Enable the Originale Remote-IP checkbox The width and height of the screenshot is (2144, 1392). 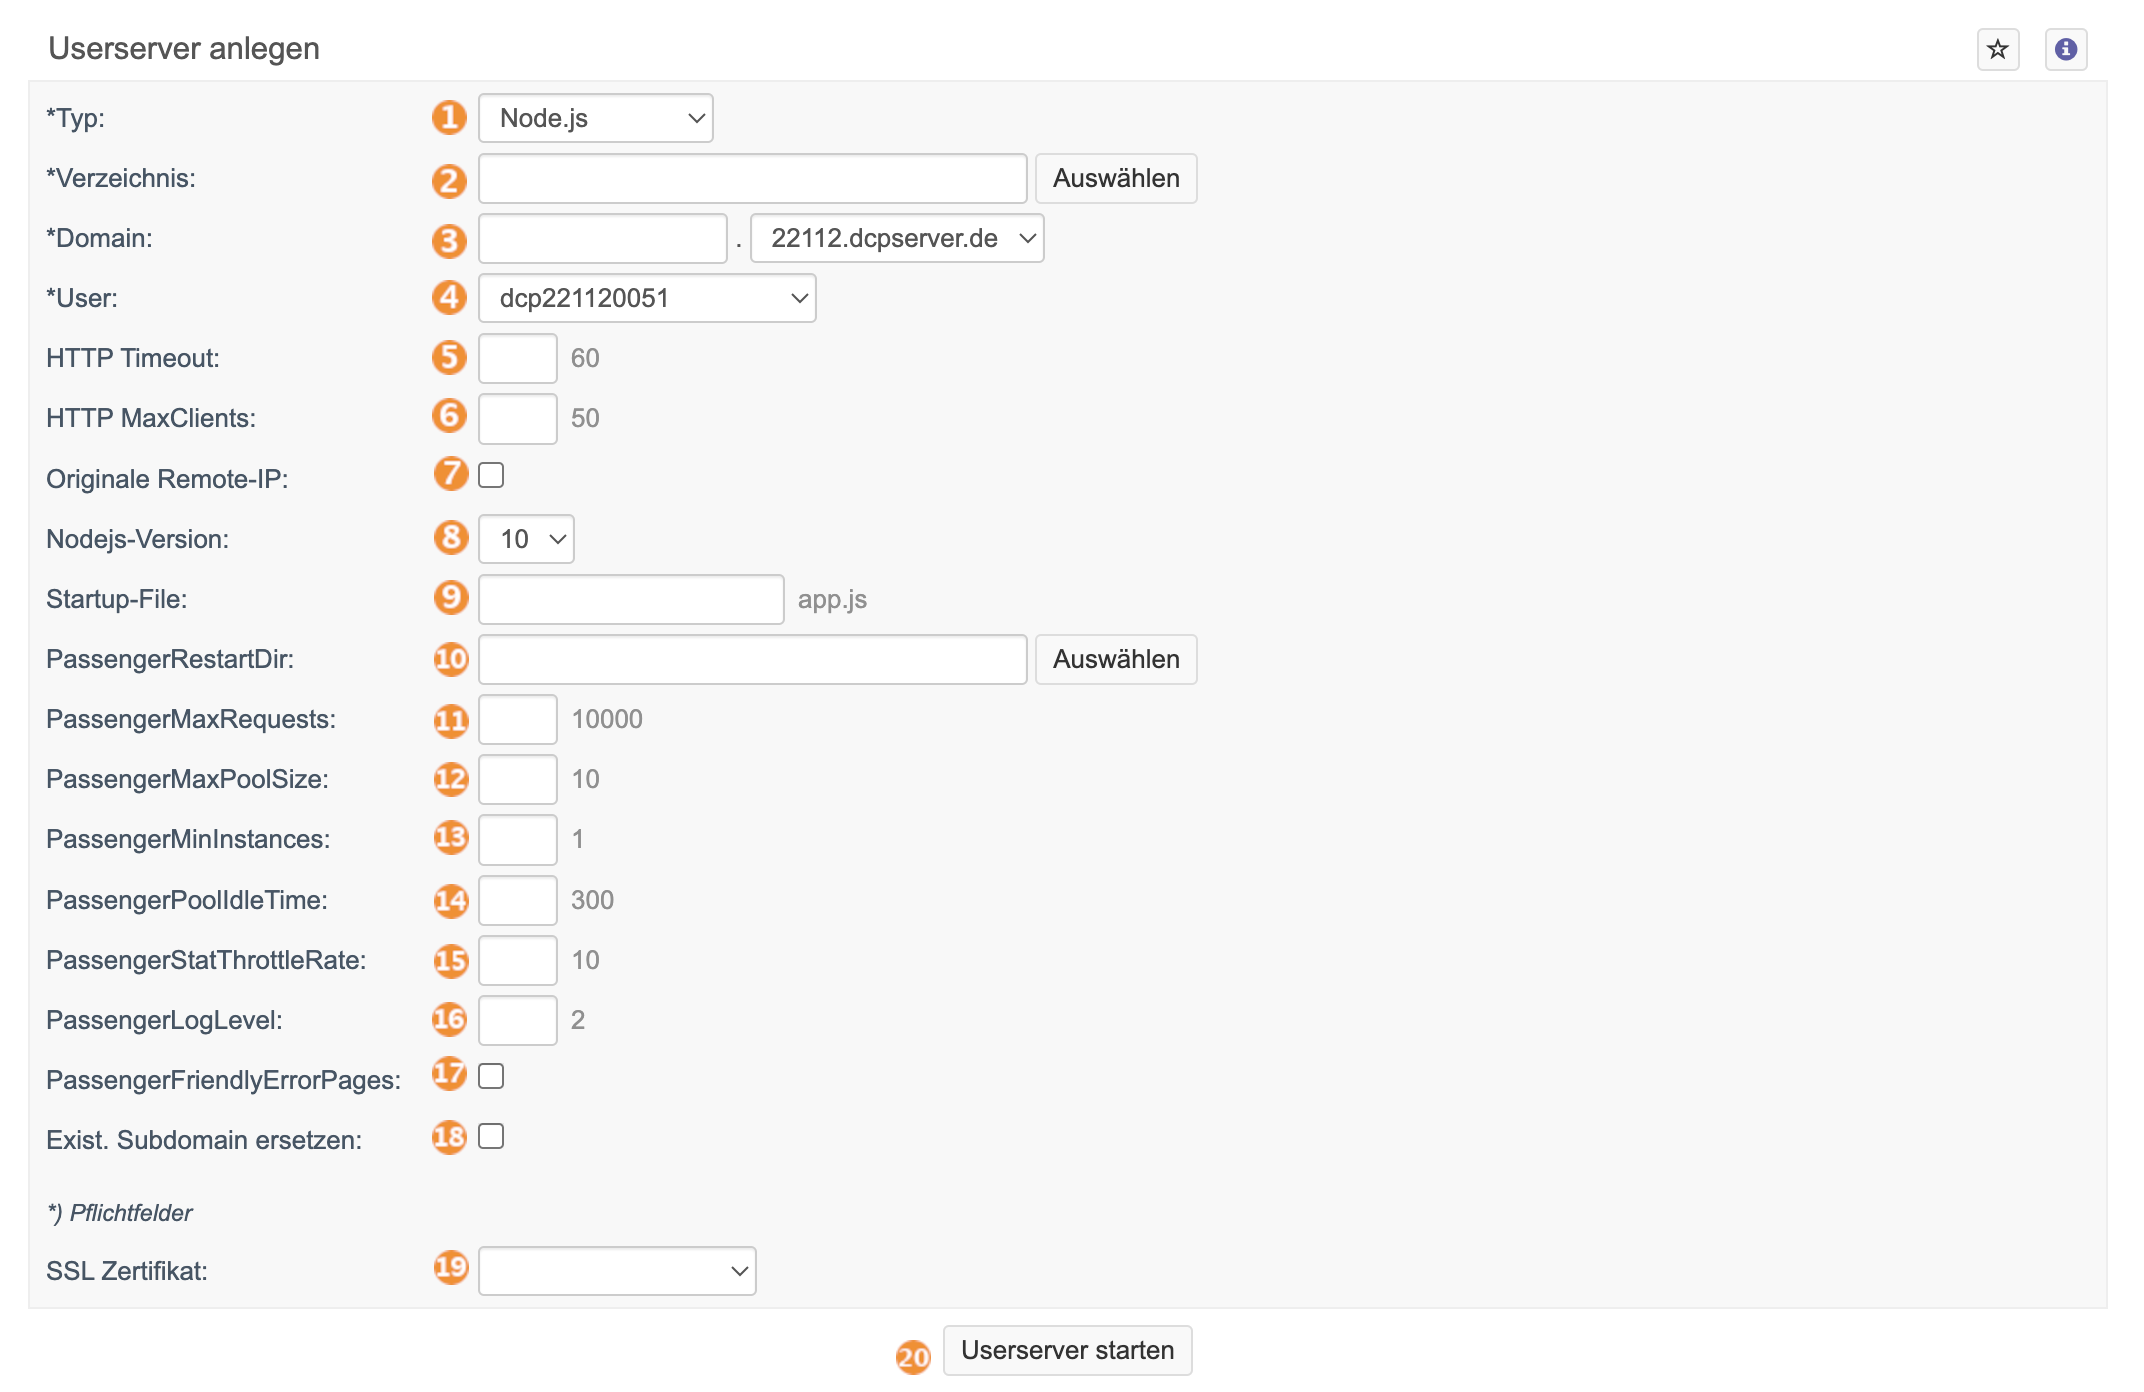pos(491,475)
